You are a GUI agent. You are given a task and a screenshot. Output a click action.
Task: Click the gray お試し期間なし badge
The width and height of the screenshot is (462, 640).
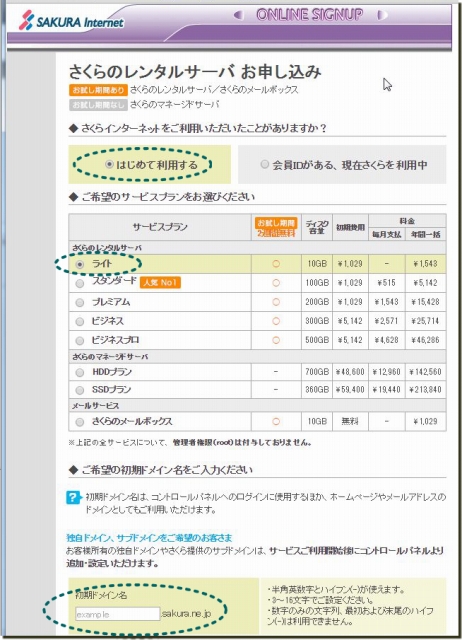[98, 105]
